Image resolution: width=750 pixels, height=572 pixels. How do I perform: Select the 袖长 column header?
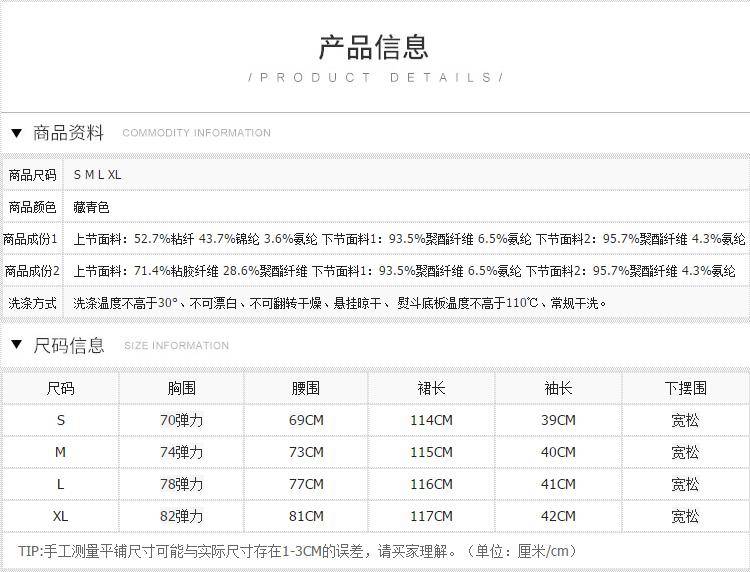pos(558,388)
